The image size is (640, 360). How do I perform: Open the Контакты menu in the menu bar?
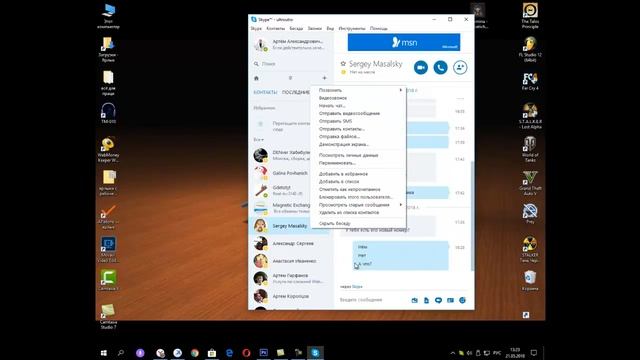(276, 29)
